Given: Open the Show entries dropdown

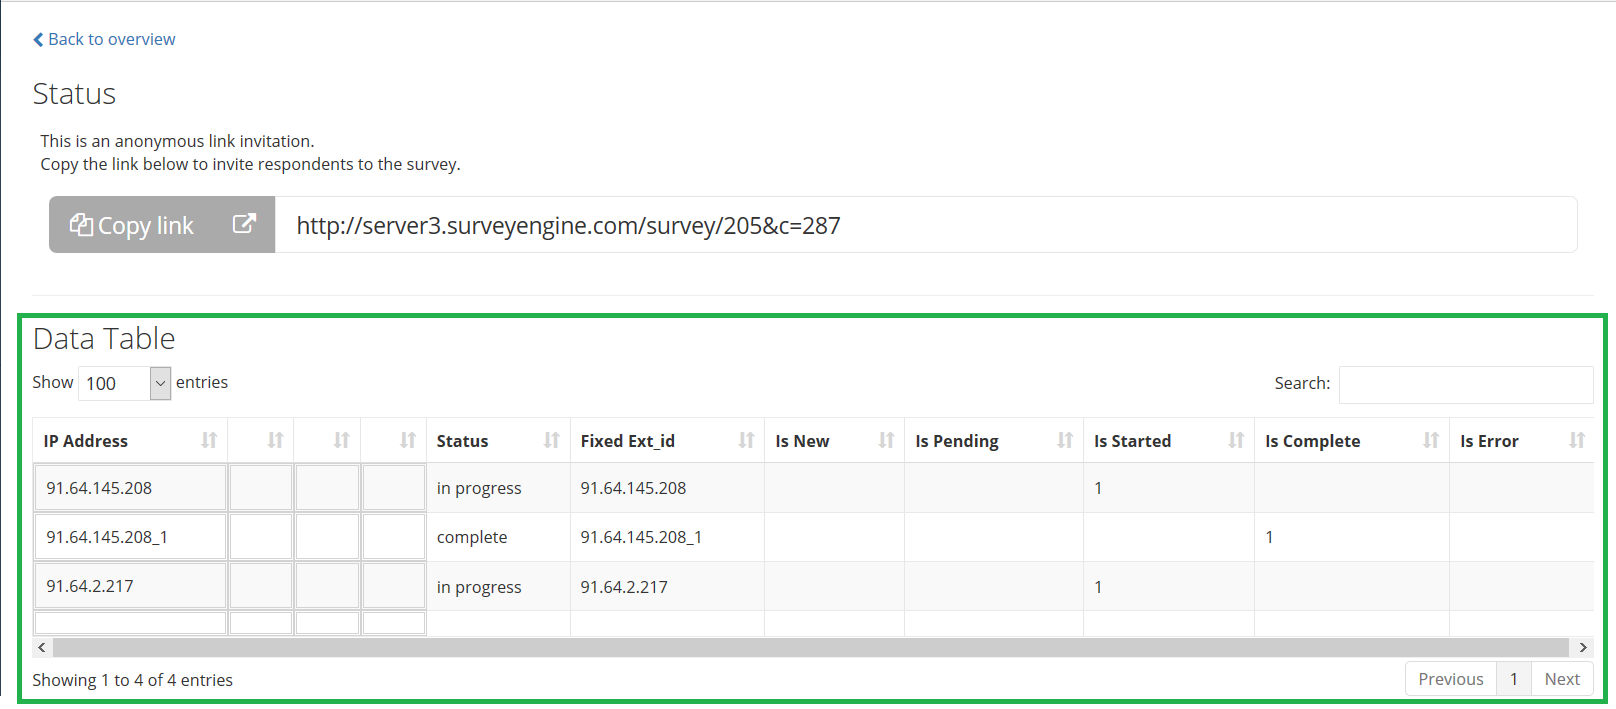Looking at the screenshot, I should tap(124, 383).
